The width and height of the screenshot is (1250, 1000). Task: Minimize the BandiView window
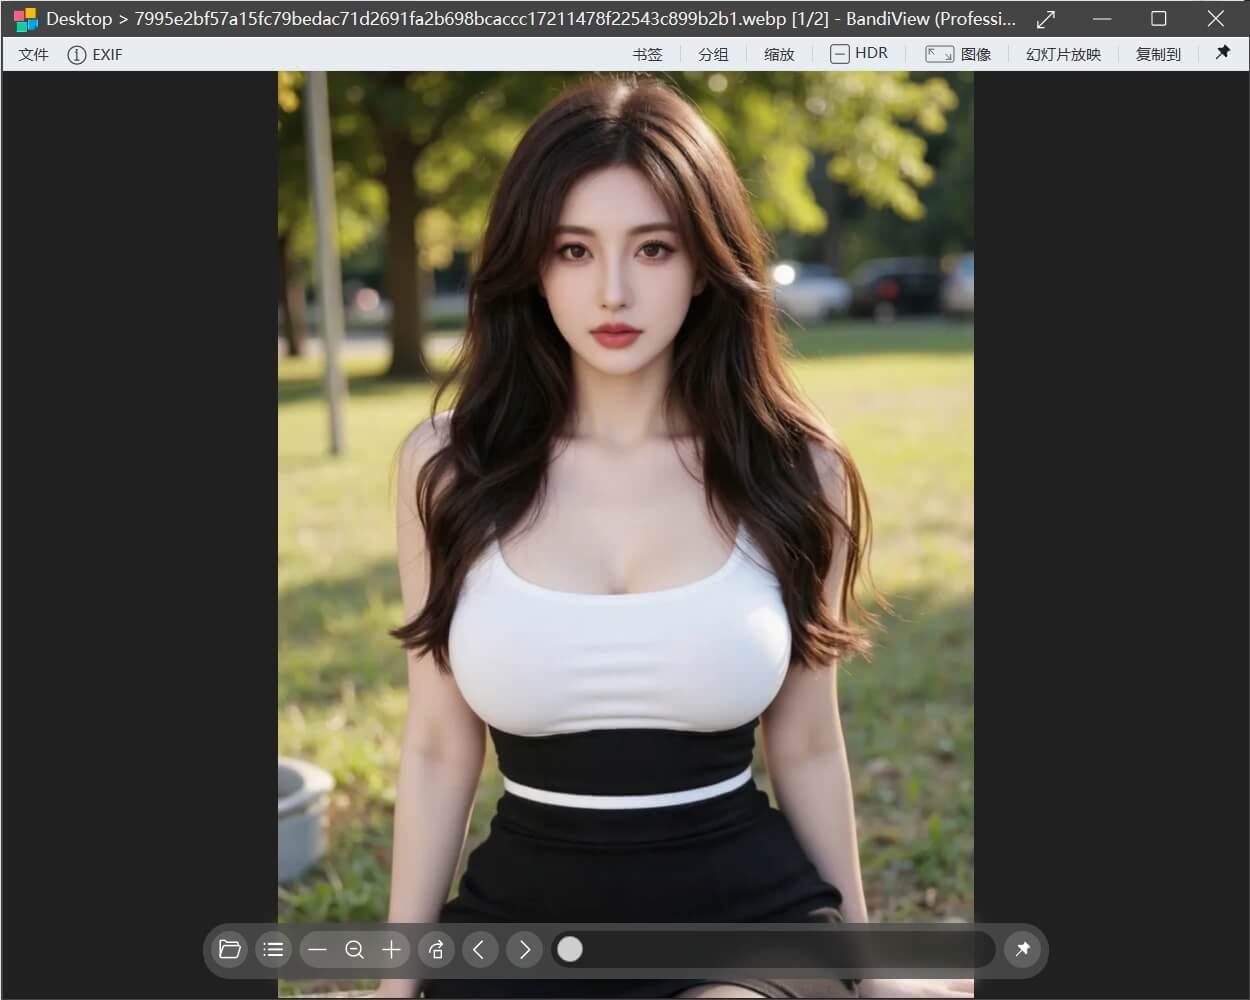[1102, 19]
